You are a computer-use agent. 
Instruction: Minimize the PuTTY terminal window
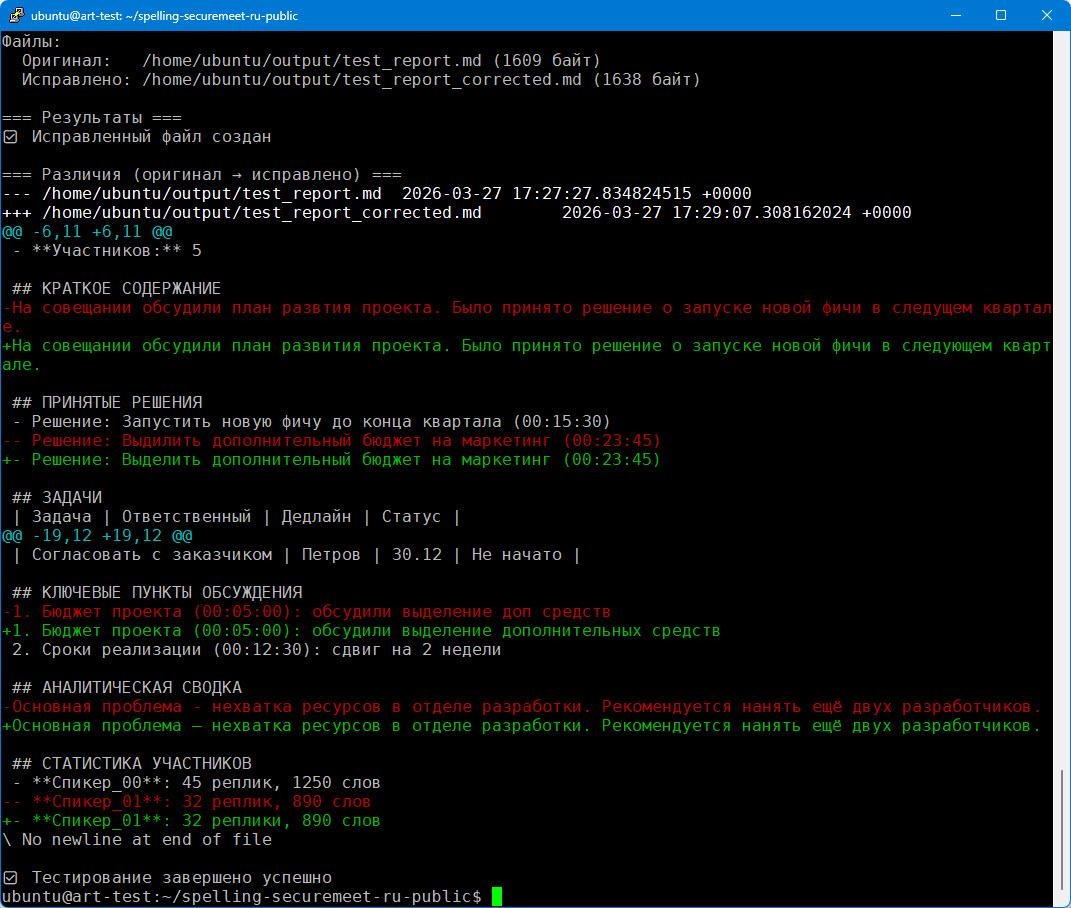[x=955, y=16]
